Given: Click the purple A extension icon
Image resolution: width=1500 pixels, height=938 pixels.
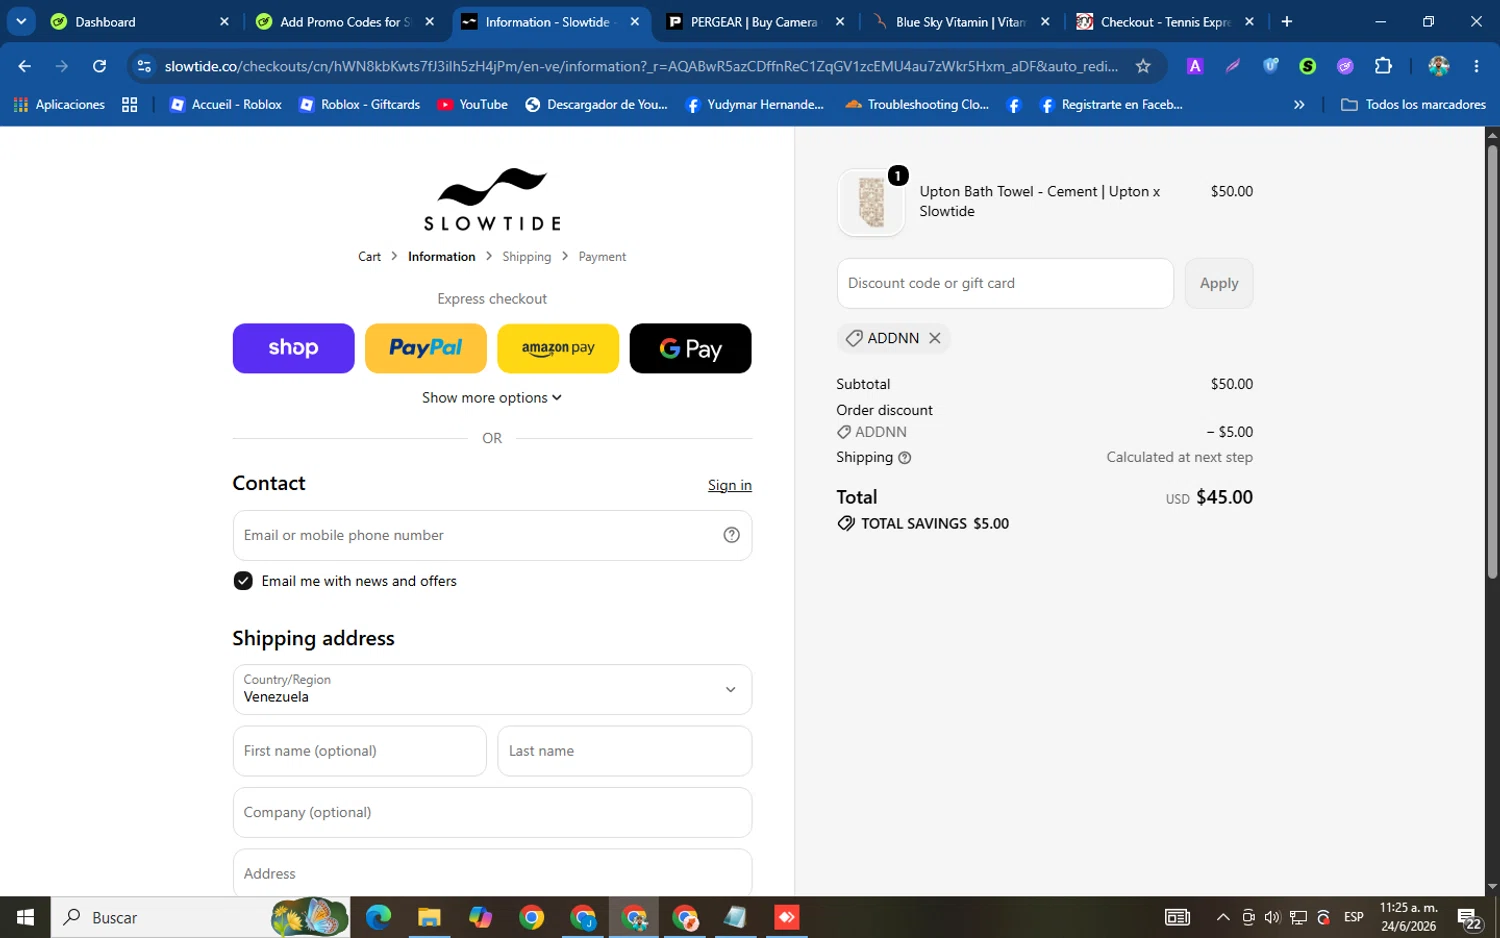Looking at the screenshot, I should tap(1195, 66).
